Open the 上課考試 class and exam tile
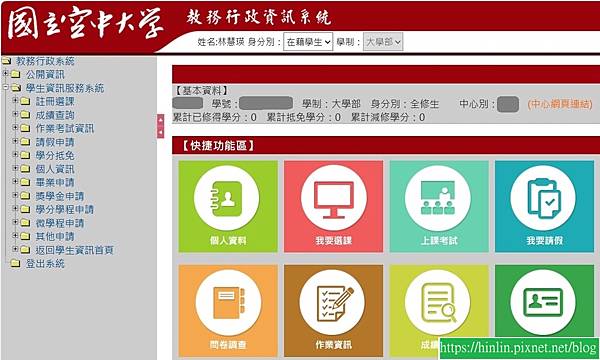This screenshot has width=600, height=360. coord(439,207)
